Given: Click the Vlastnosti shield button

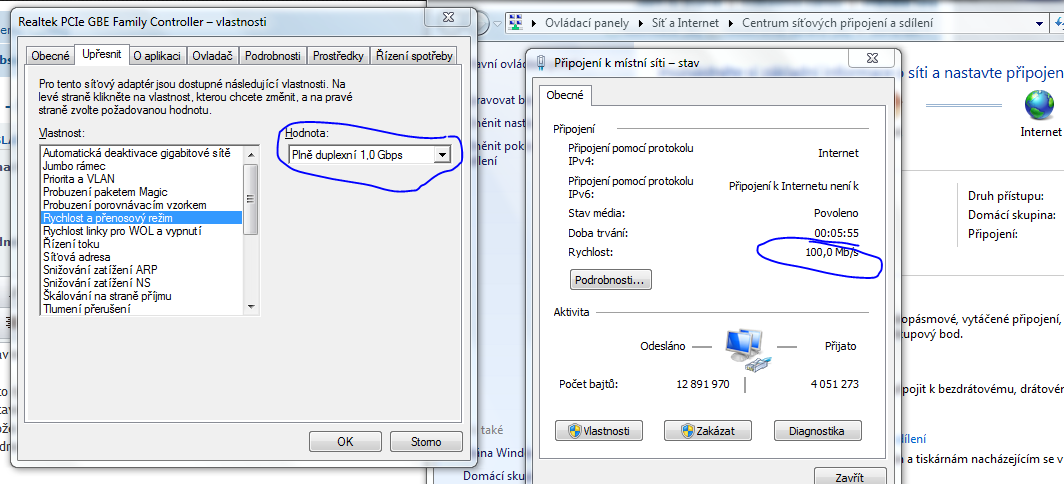Looking at the screenshot, I should coord(599,430).
